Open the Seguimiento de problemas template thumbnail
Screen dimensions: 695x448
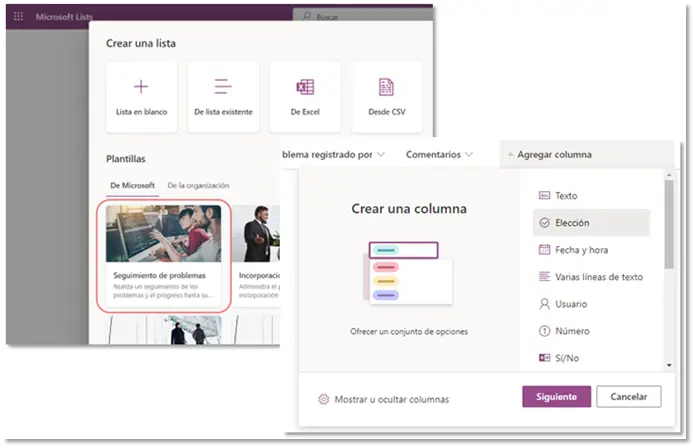(x=164, y=234)
